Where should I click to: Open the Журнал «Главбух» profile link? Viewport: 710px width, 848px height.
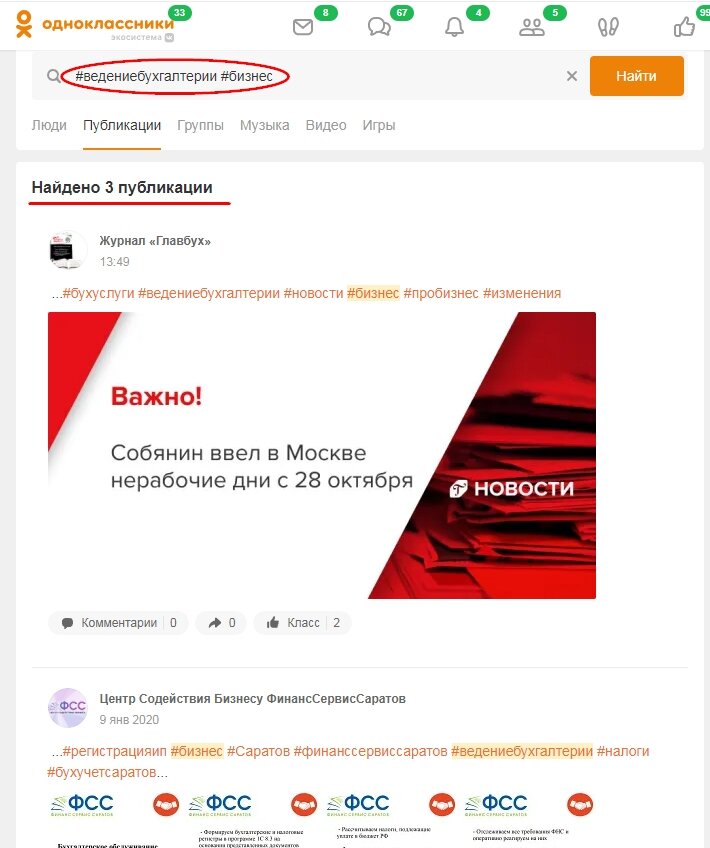[x=155, y=241]
